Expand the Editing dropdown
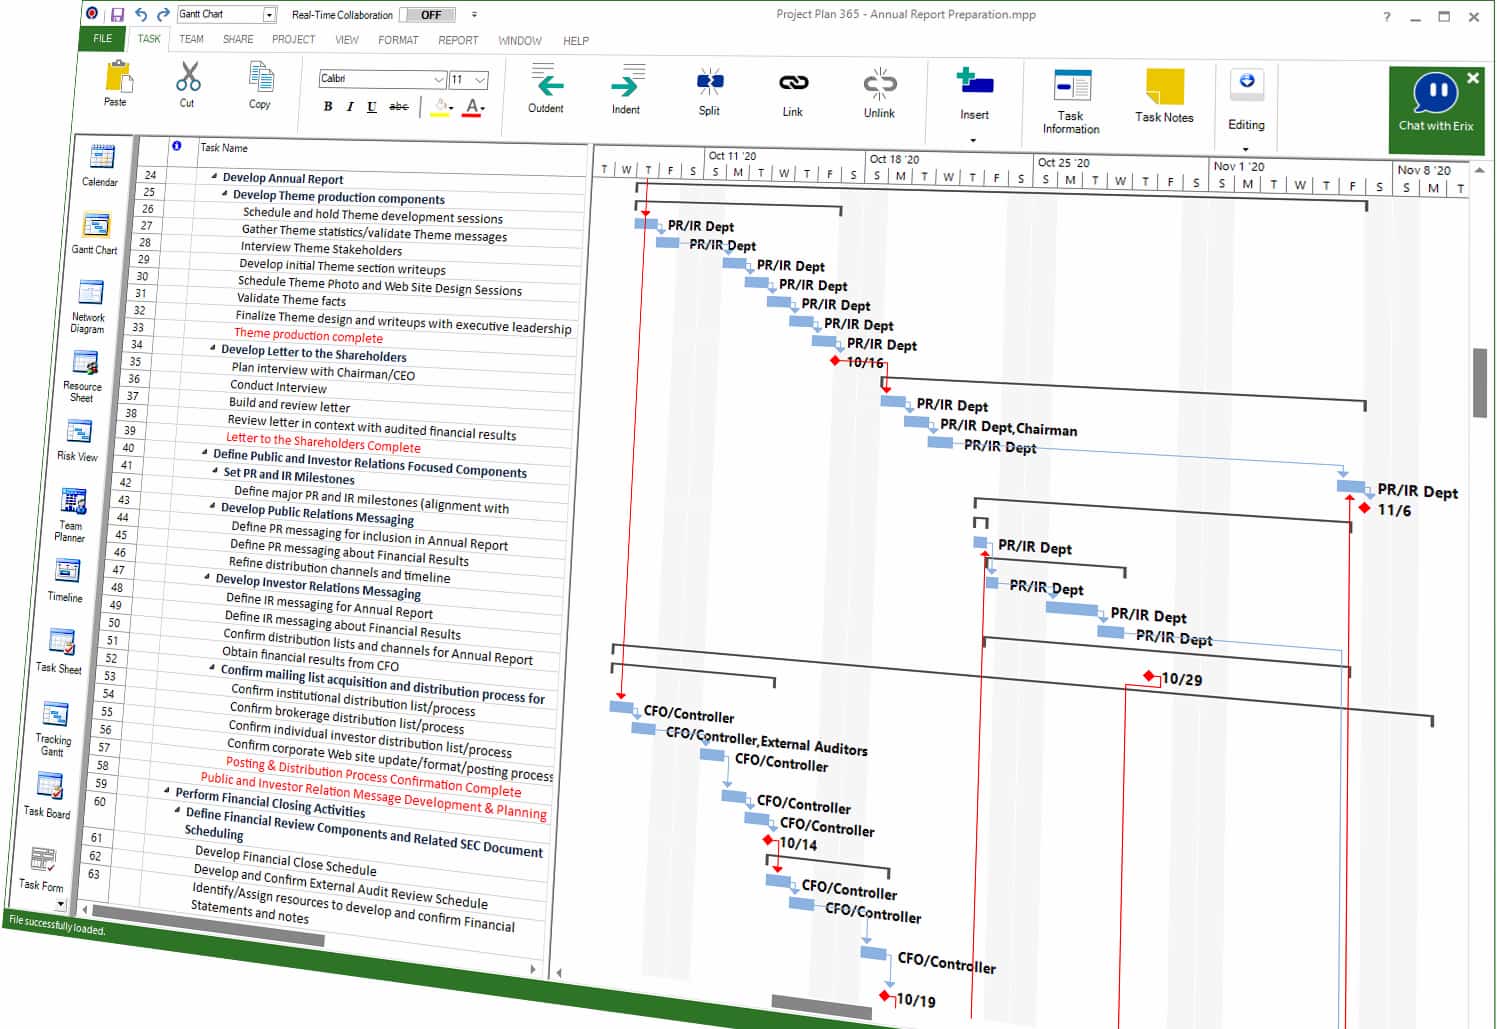Image resolution: width=1497 pixels, height=1029 pixels. (1245, 149)
